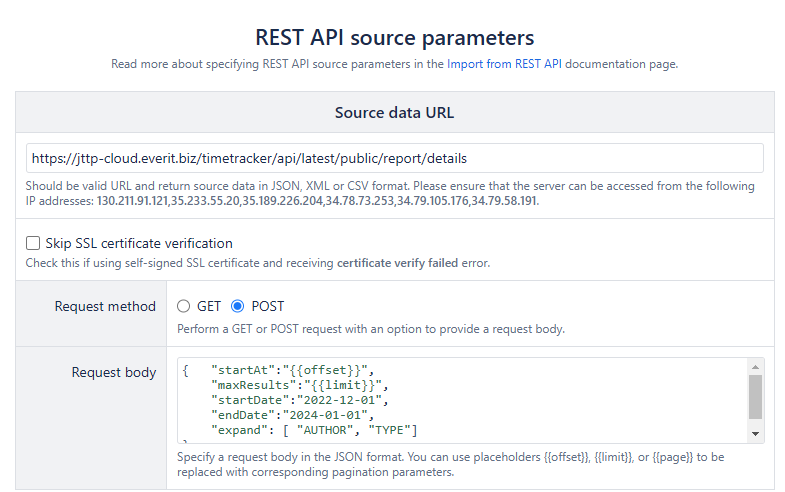The width and height of the screenshot is (785, 492).
Task: Click the placeholders help text below Request body
Action: pyautogui.click(x=450, y=464)
